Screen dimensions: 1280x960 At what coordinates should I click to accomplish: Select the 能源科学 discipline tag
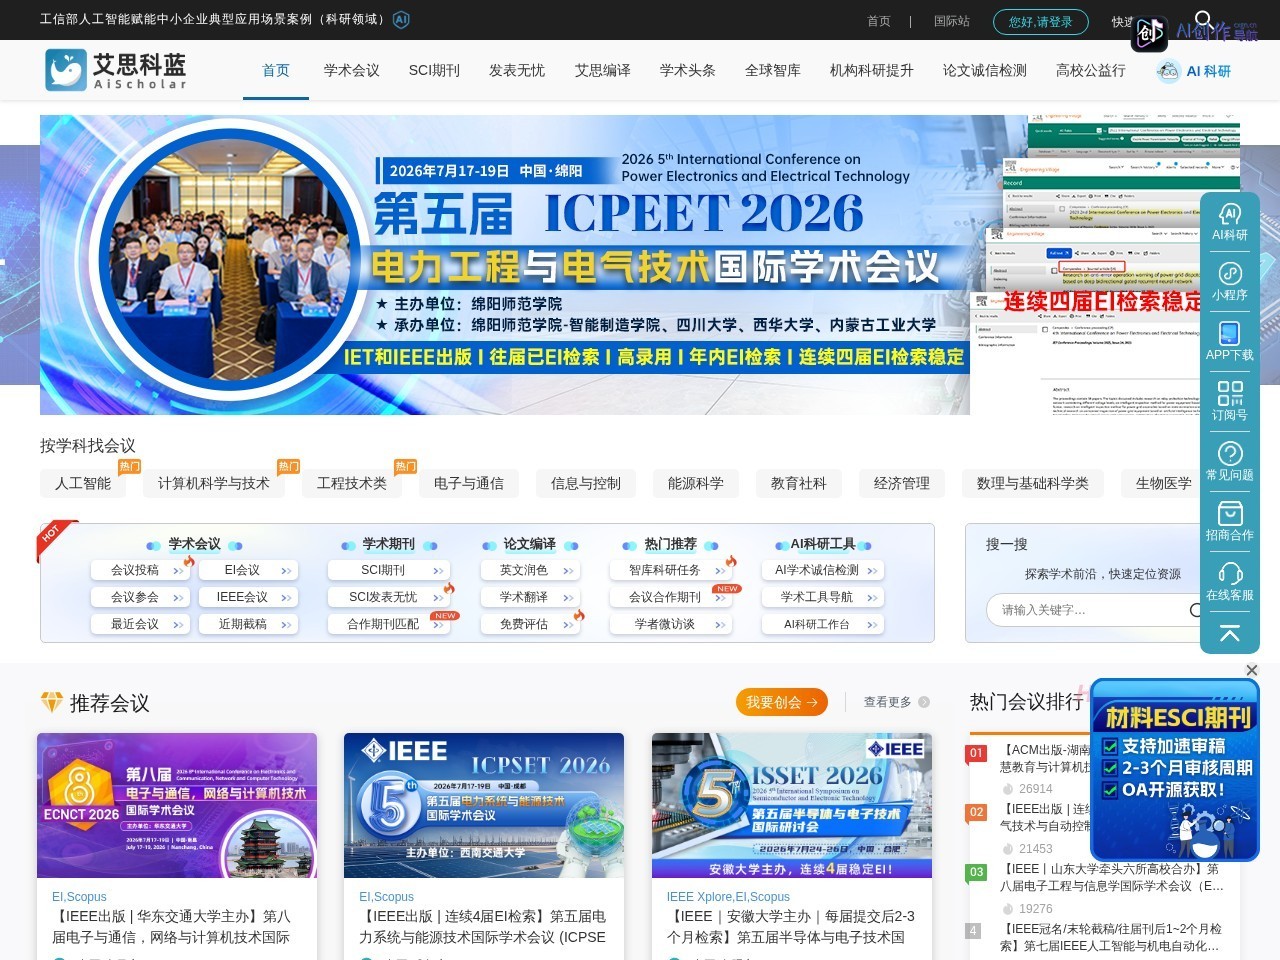click(x=696, y=484)
